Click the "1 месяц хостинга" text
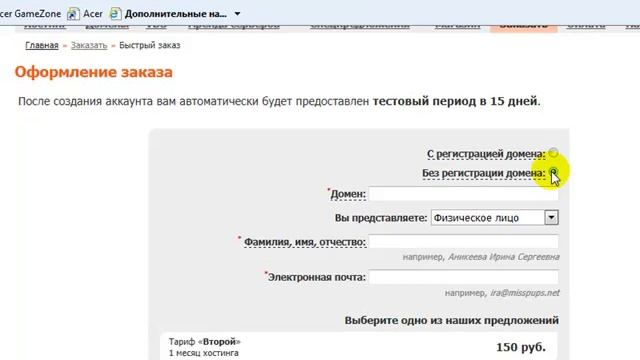Viewport: 640px width, 360px height. pyautogui.click(x=203, y=353)
